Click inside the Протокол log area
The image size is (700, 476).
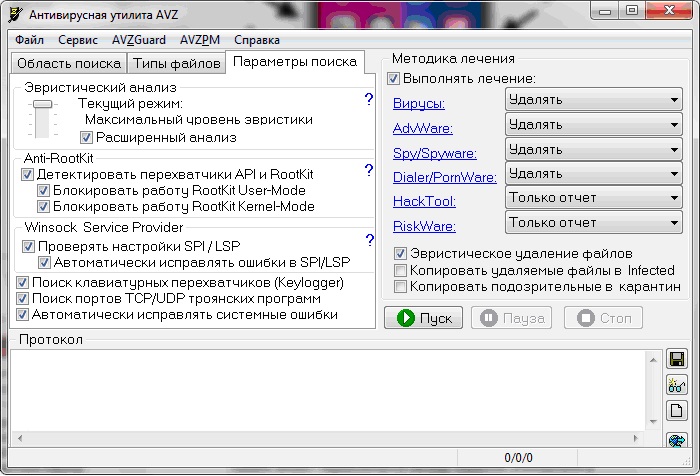pyautogui.click(x=328, y=391)
